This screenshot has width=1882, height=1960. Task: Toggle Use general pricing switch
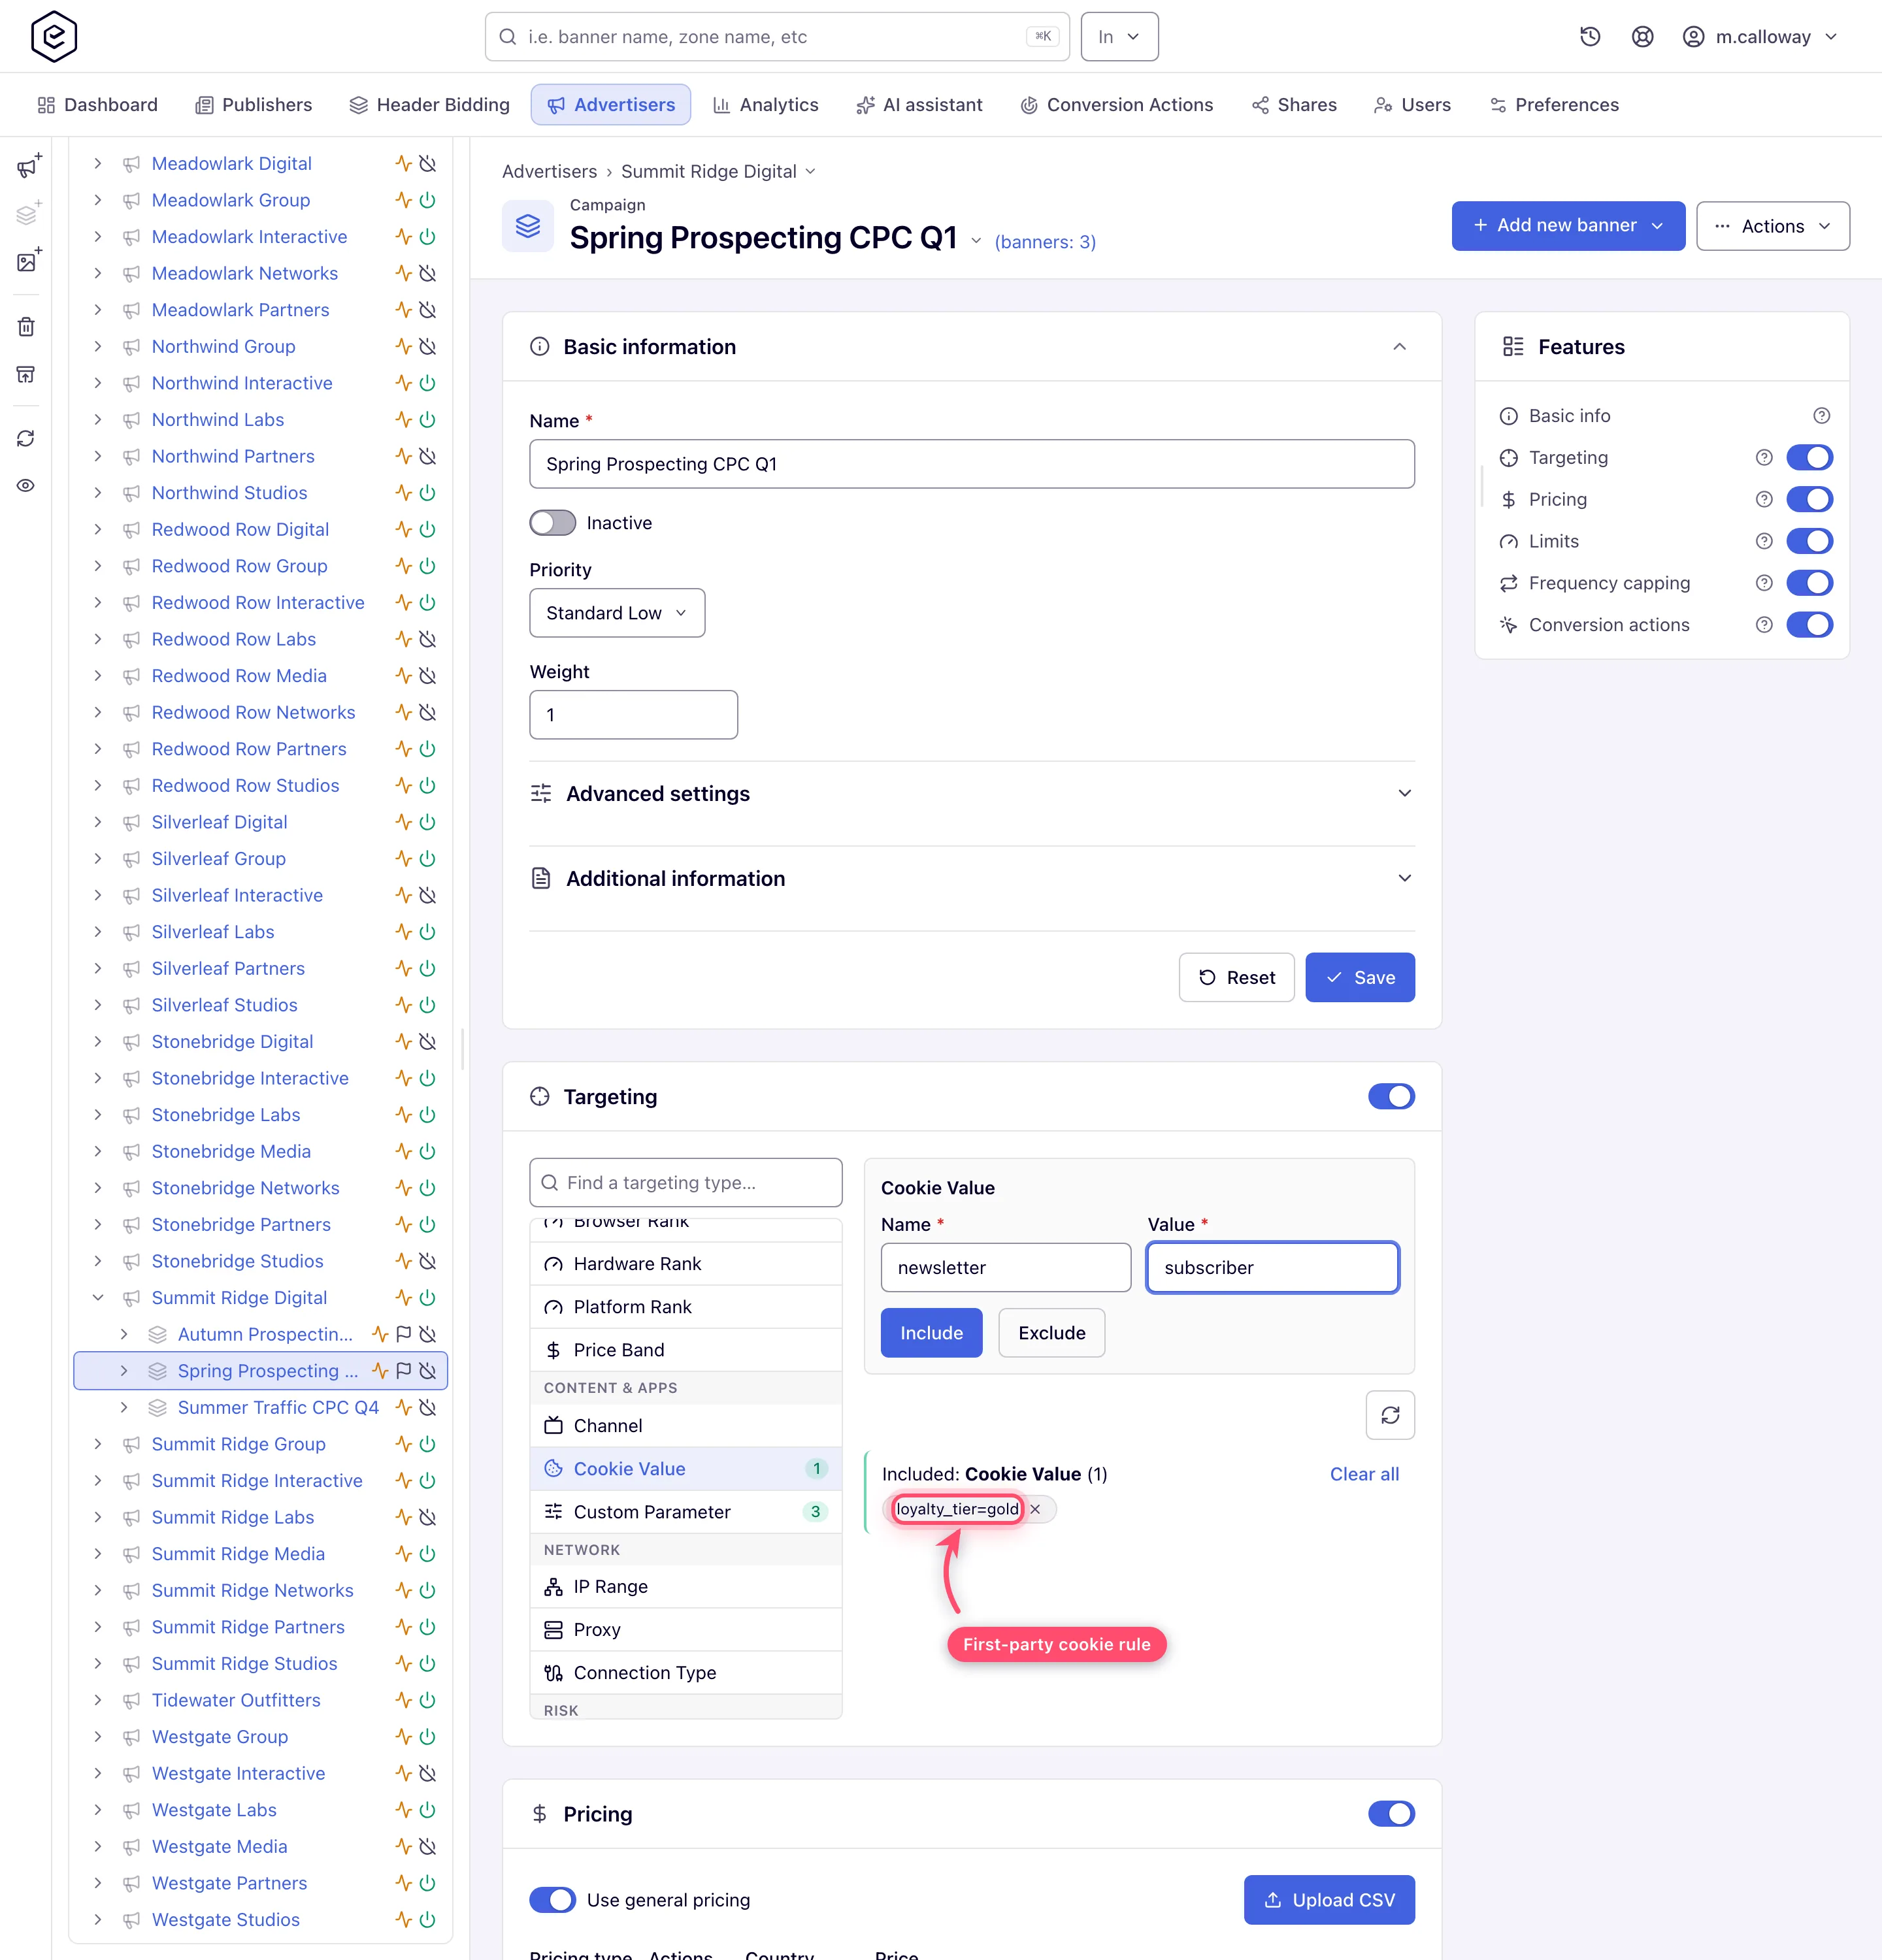[553, 1900]
